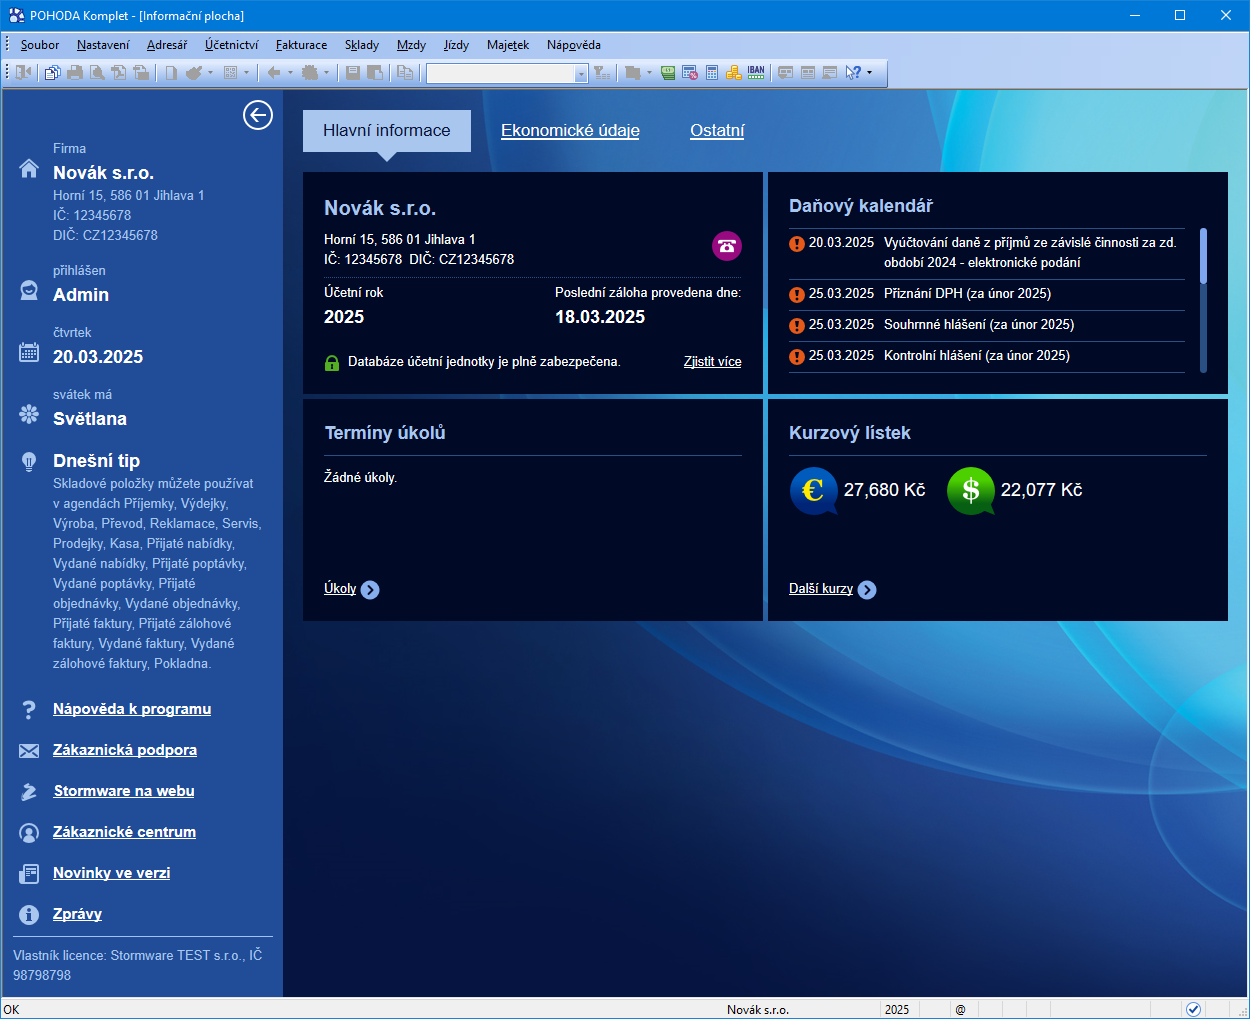This screenshot has height=1019, width=1250.
Task: Click into the toolbar combo box field
Action: [500, 73]
